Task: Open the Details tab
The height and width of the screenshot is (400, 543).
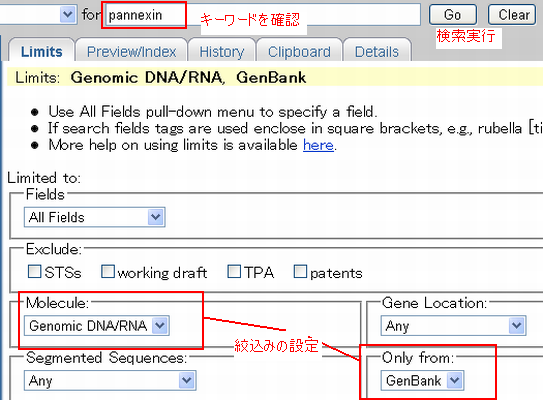Action: tap(377, 52)
